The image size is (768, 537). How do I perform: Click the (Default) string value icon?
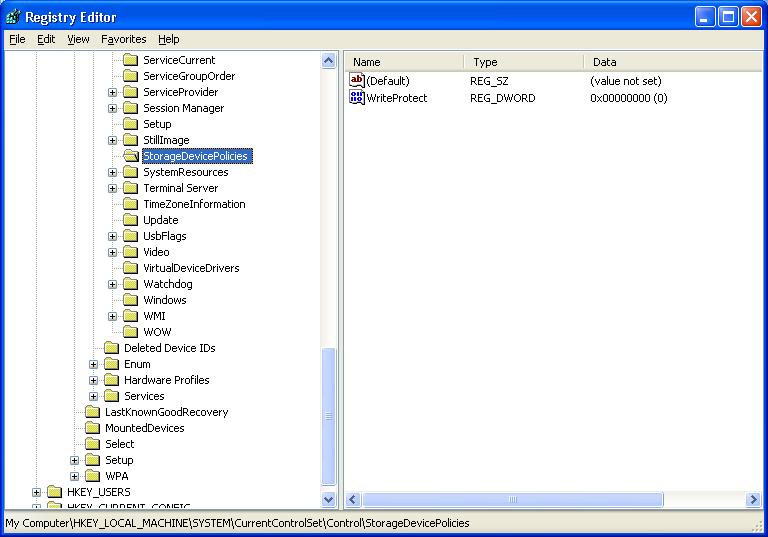click(x=357, y=80)
